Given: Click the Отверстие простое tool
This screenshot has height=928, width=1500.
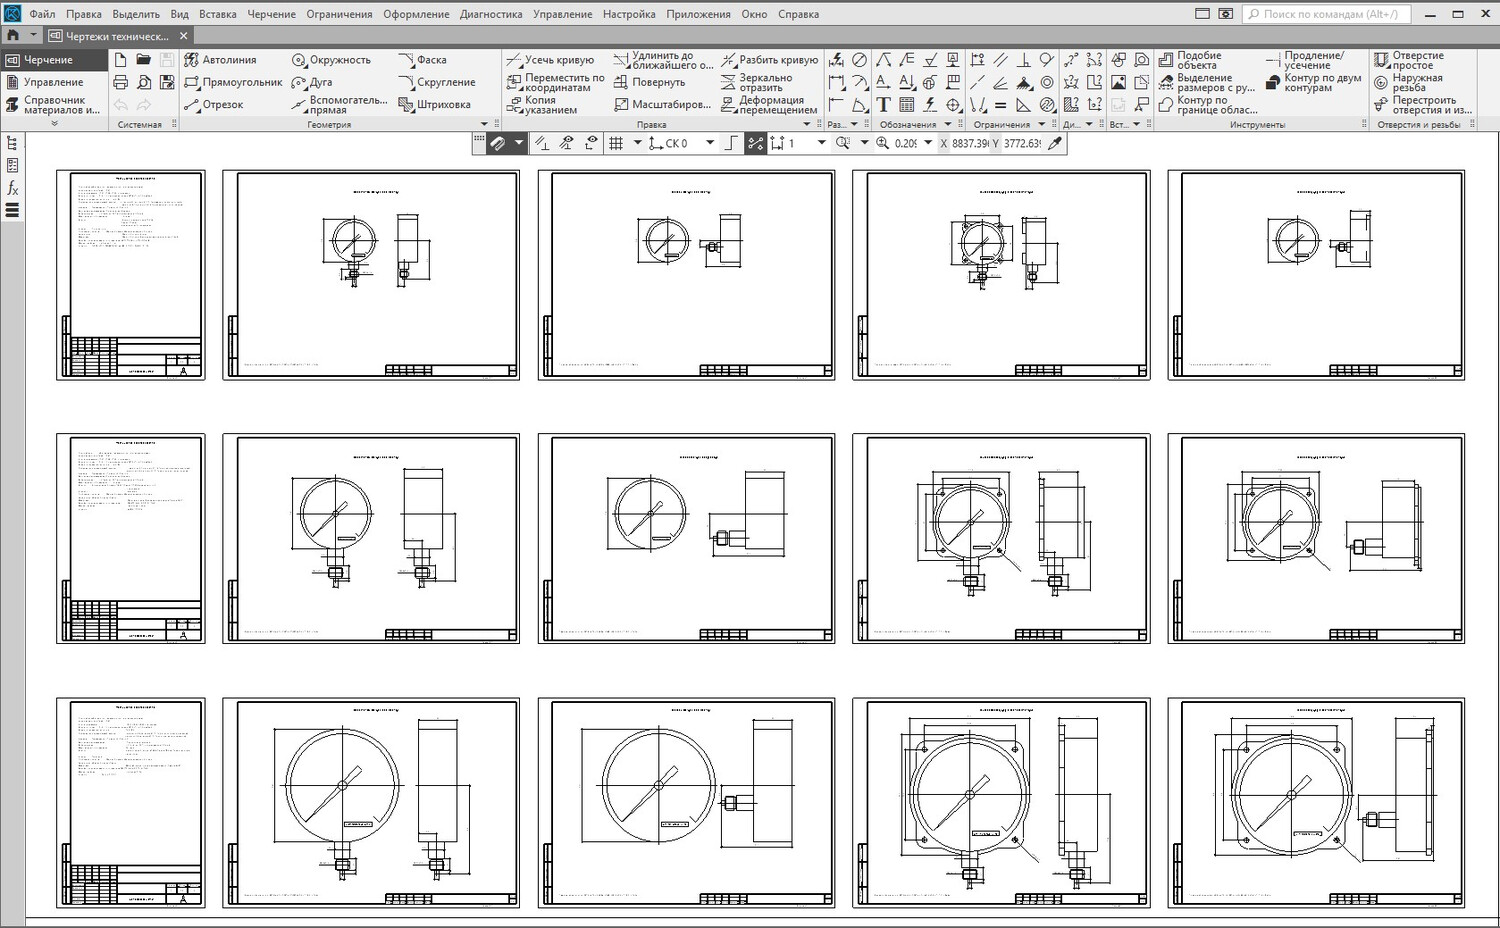Looking at the screenshot, I should pyautogui.click(x=1410, y=60).
